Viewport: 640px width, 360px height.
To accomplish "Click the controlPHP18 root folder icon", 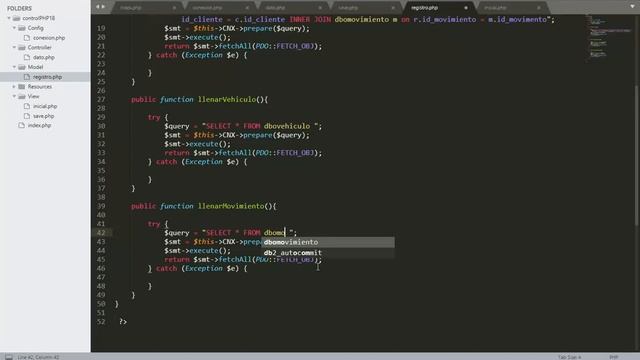I will tap(17, 18).
